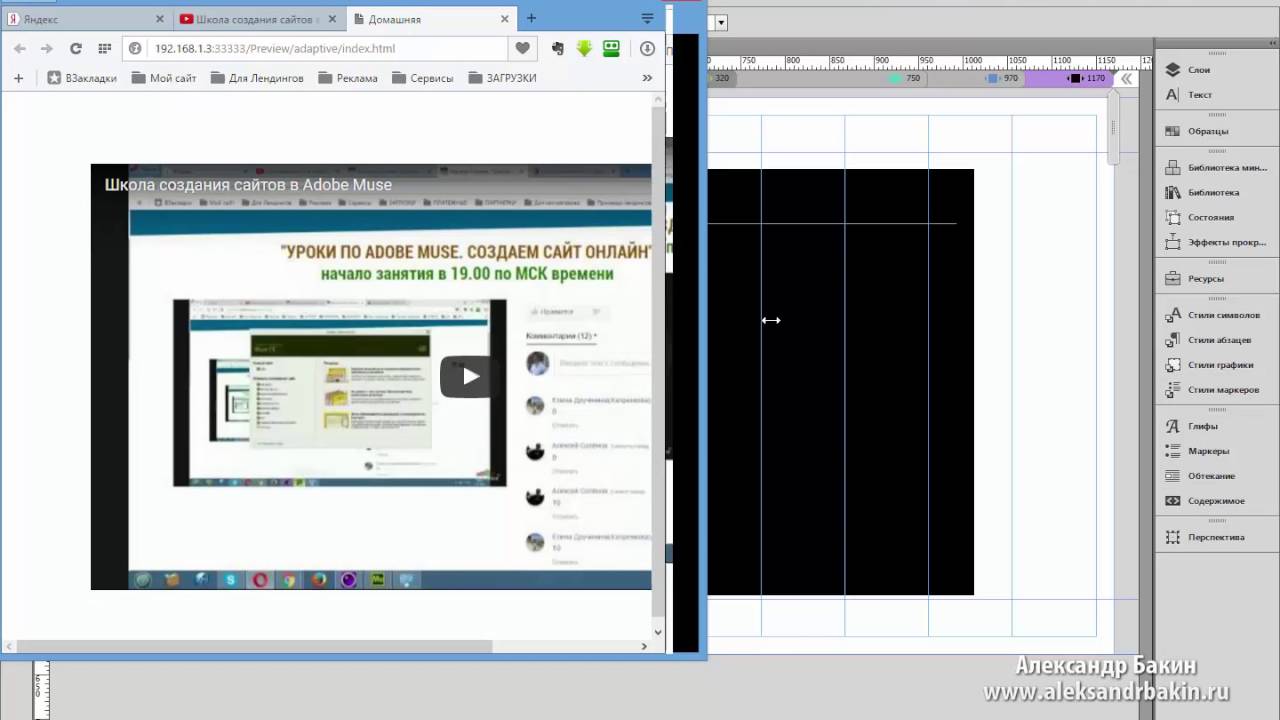
Task: Open the Текст panel
Action: pyautogui.click(x=1189, y=95)
